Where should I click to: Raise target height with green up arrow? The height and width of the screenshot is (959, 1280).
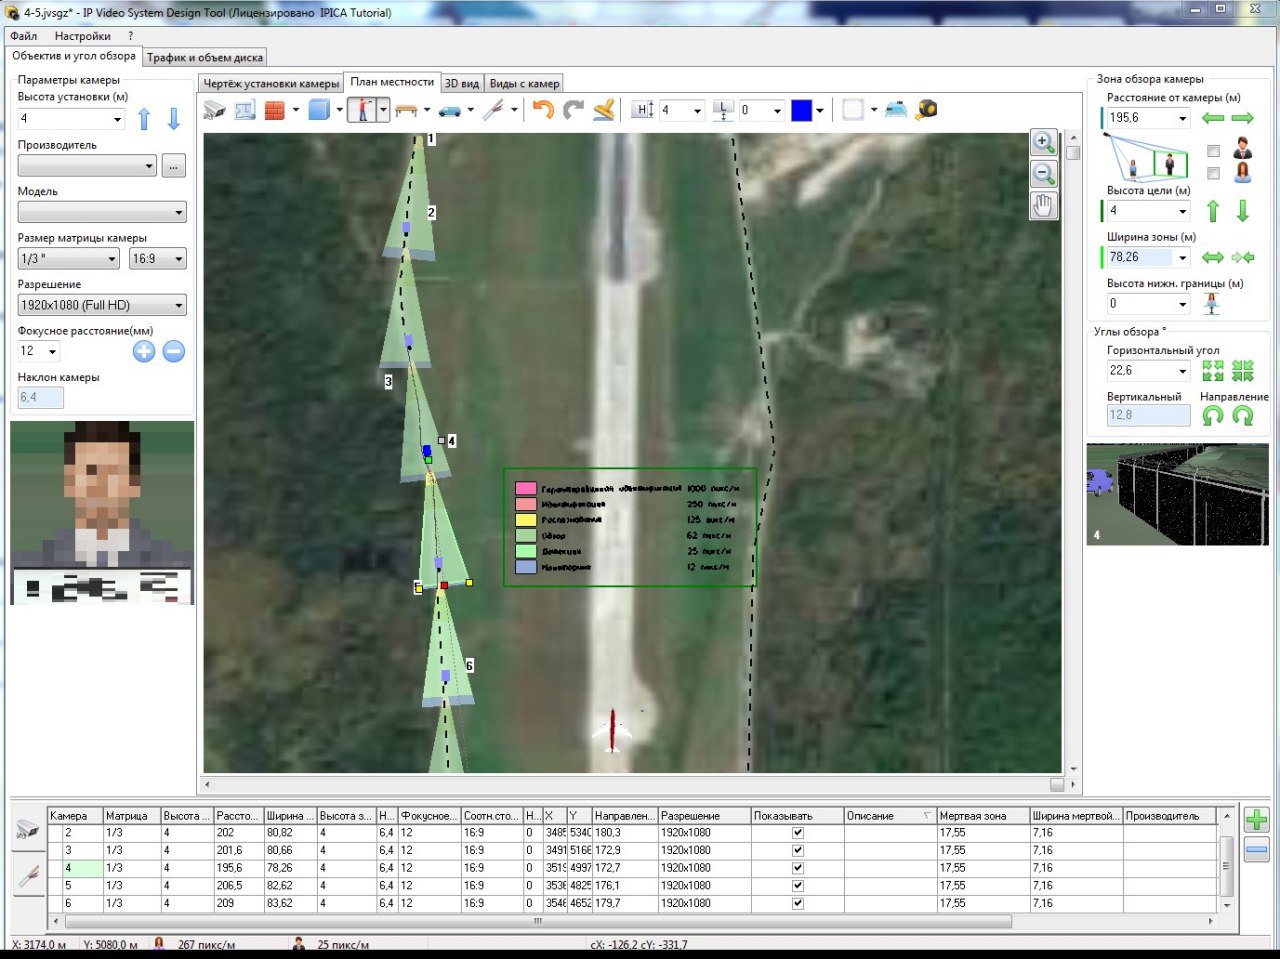[1213, 211]
